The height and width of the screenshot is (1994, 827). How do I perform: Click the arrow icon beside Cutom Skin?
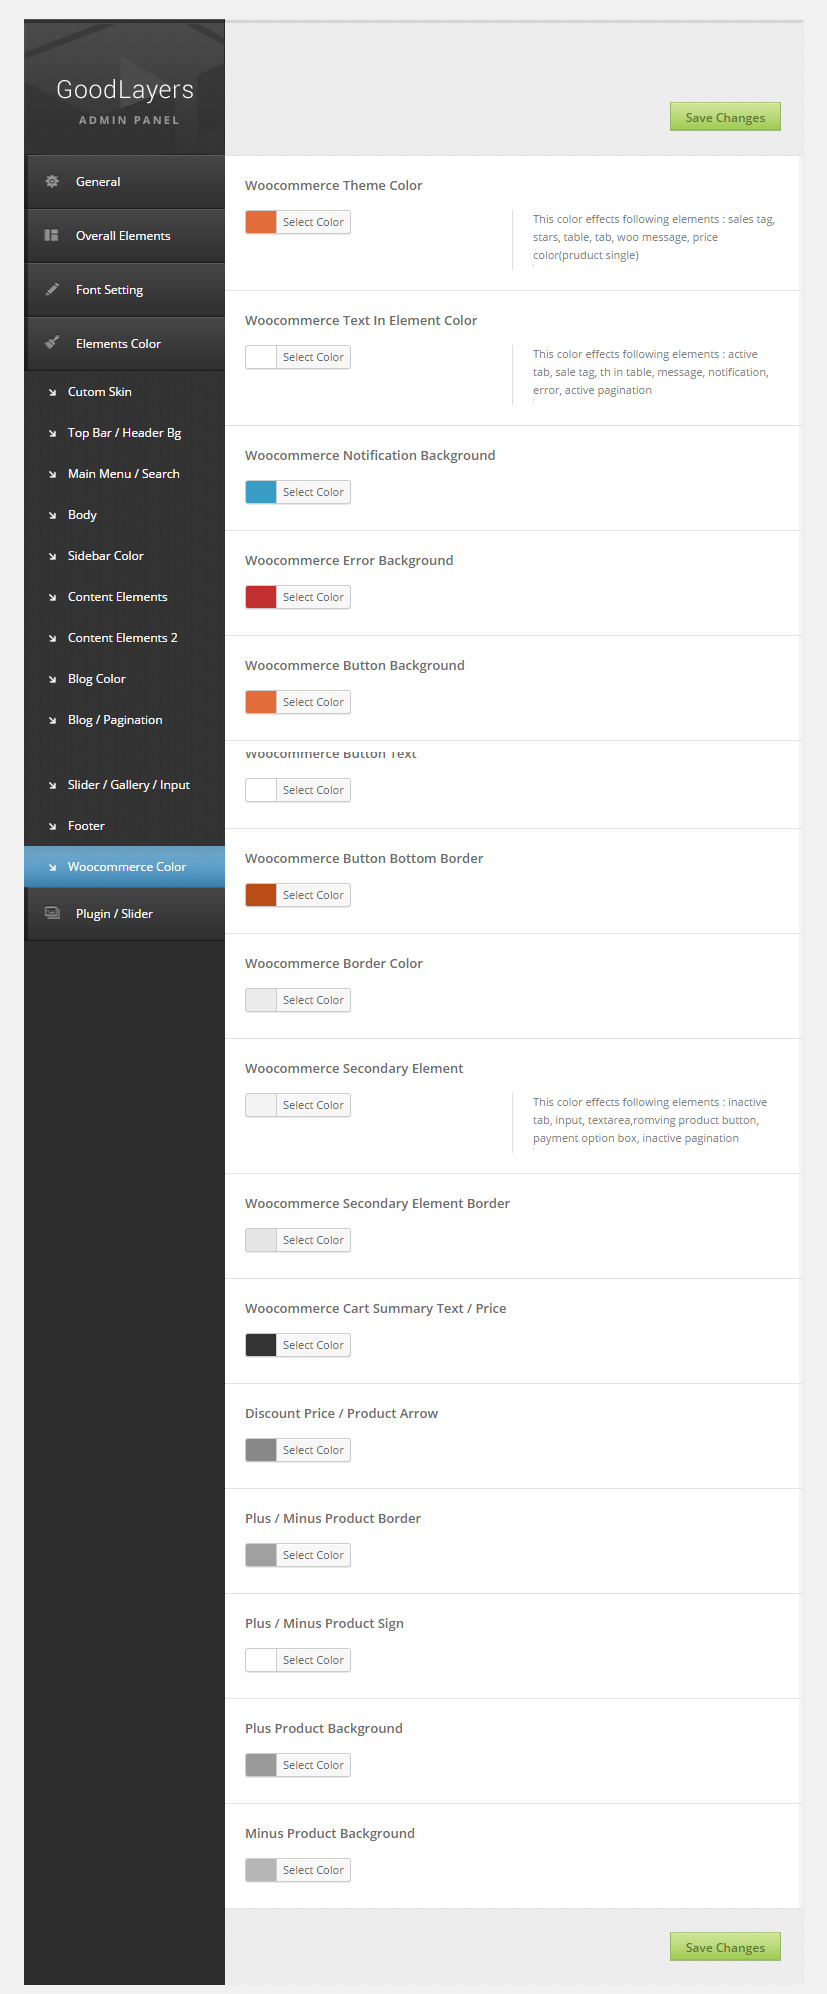(x=52, y=392)
